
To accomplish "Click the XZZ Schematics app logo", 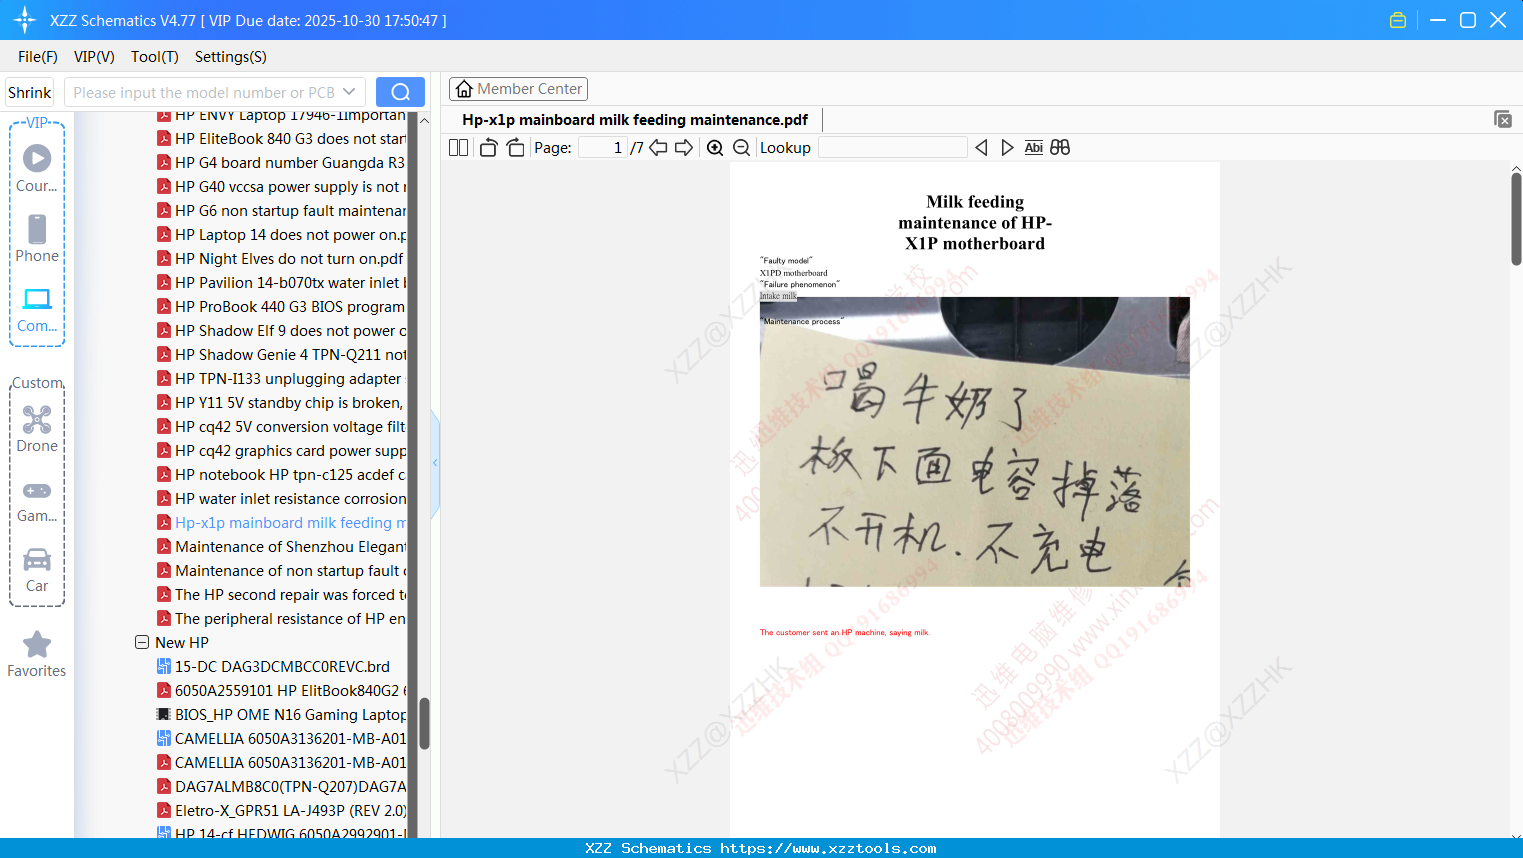I will tap(24, 20).
